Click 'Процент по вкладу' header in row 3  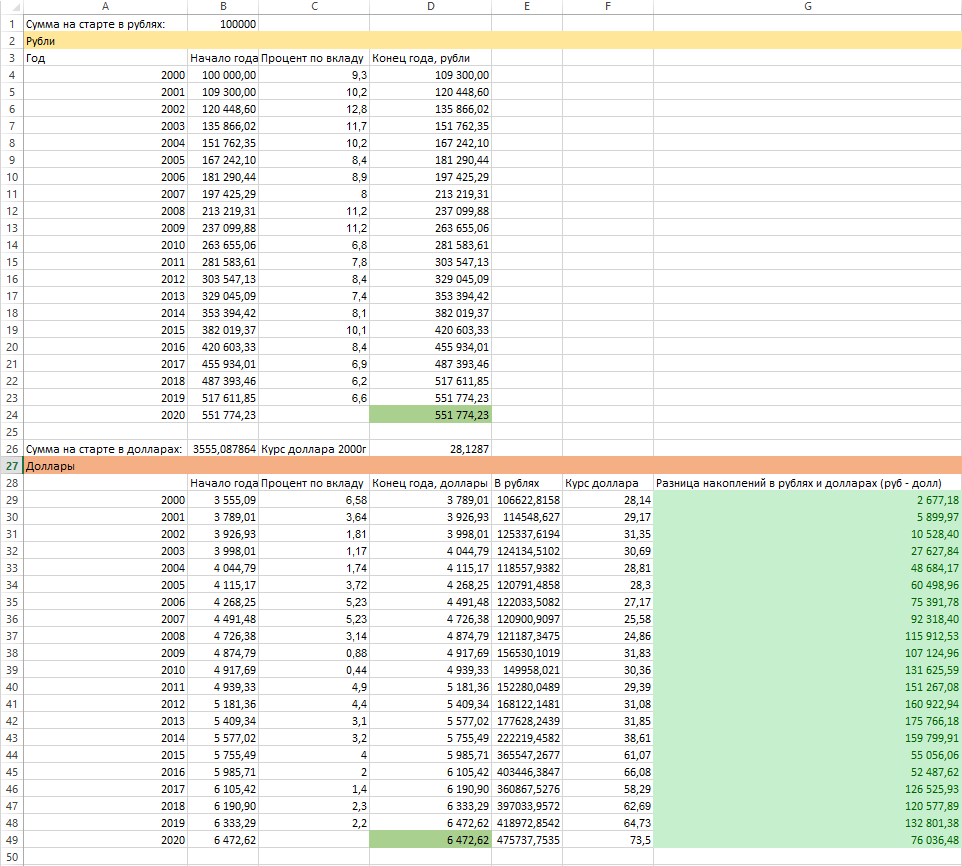click(314, 58)
